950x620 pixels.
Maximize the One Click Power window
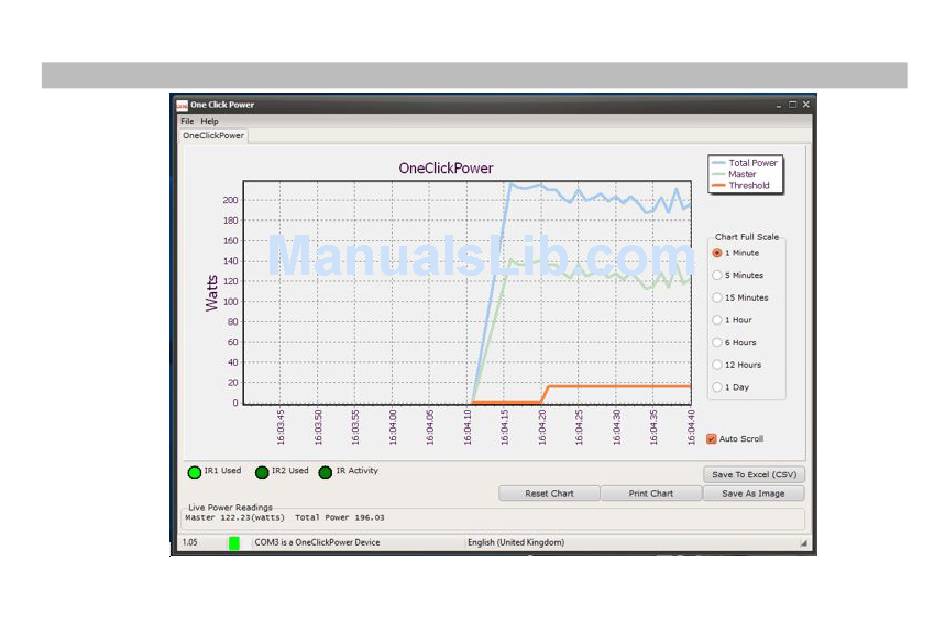tap(792, 104)
